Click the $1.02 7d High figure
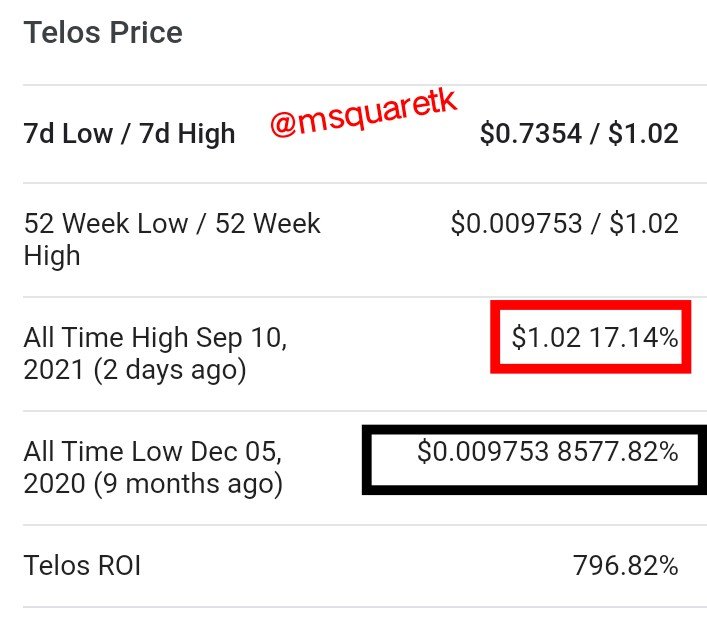The height and width of the screenshot is (630, 707). click(x=643, y=134)
